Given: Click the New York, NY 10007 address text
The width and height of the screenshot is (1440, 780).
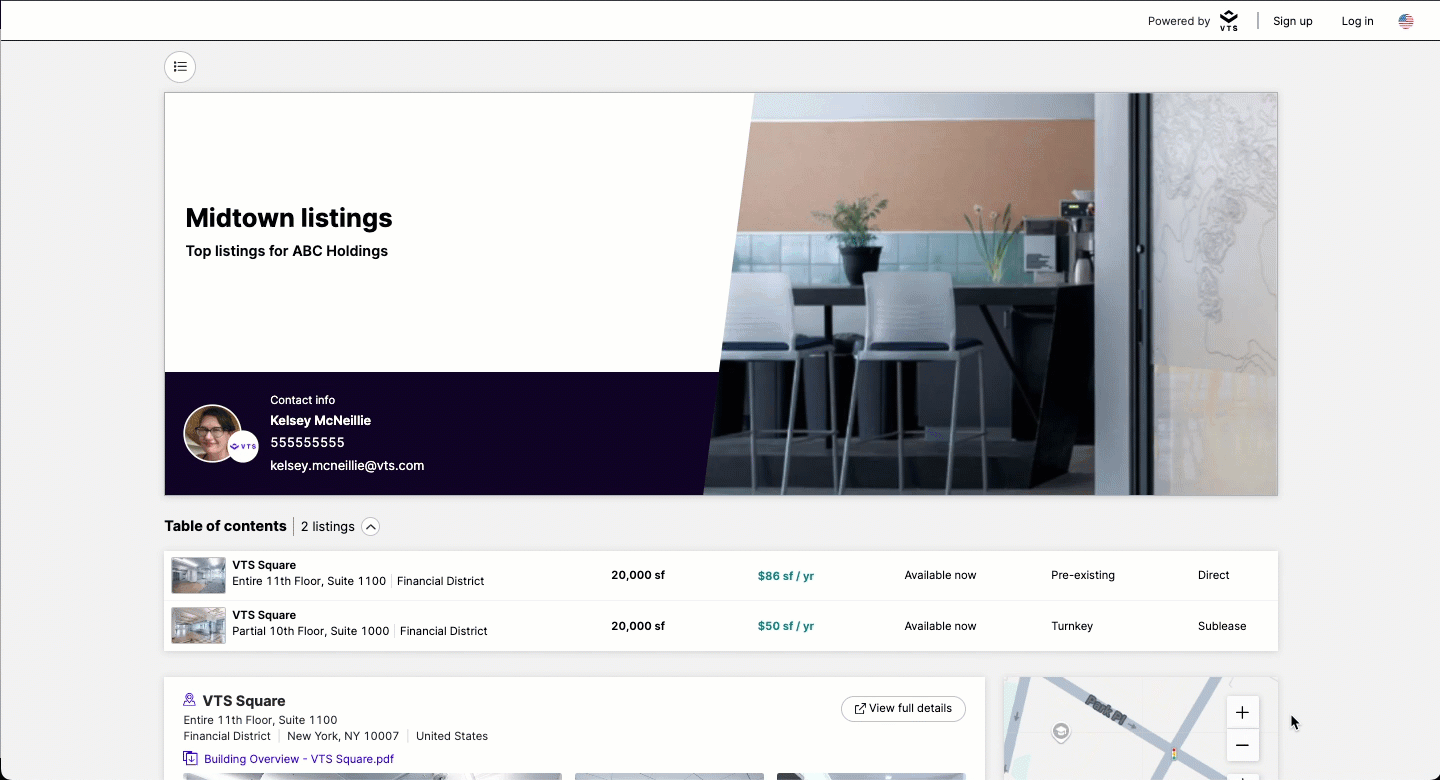Looking at the screenshot, I should [x=343, y=736].
